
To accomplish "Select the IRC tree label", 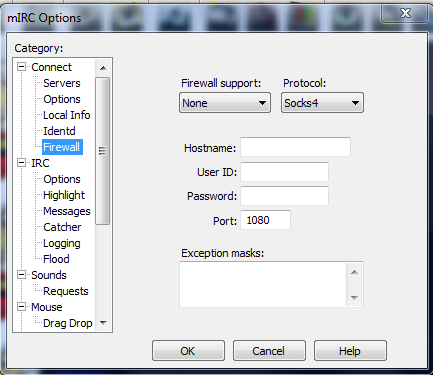I will click(x=40, y=163).
